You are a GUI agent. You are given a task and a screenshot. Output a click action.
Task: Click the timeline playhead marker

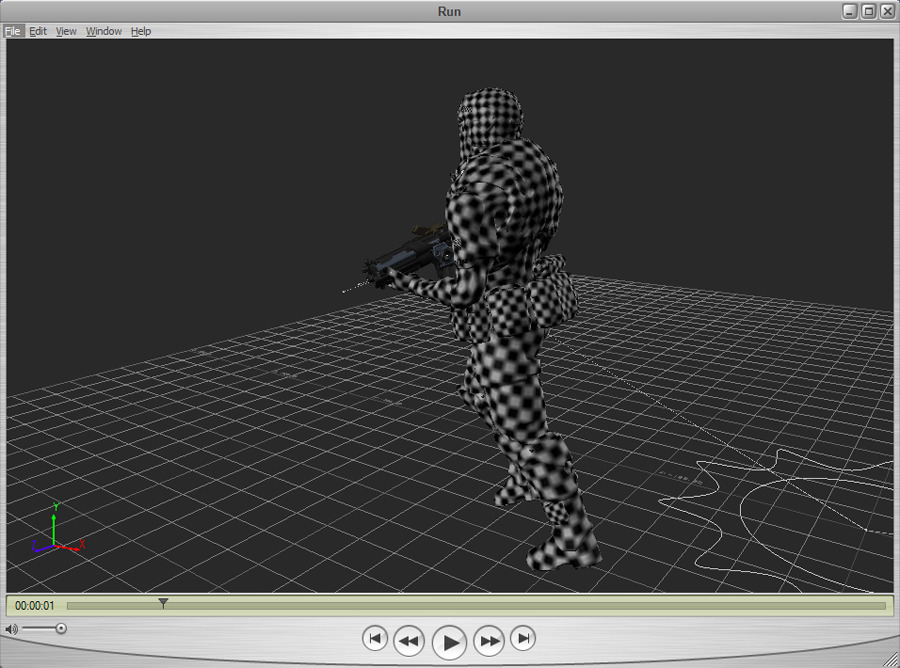tap(163, 603)
